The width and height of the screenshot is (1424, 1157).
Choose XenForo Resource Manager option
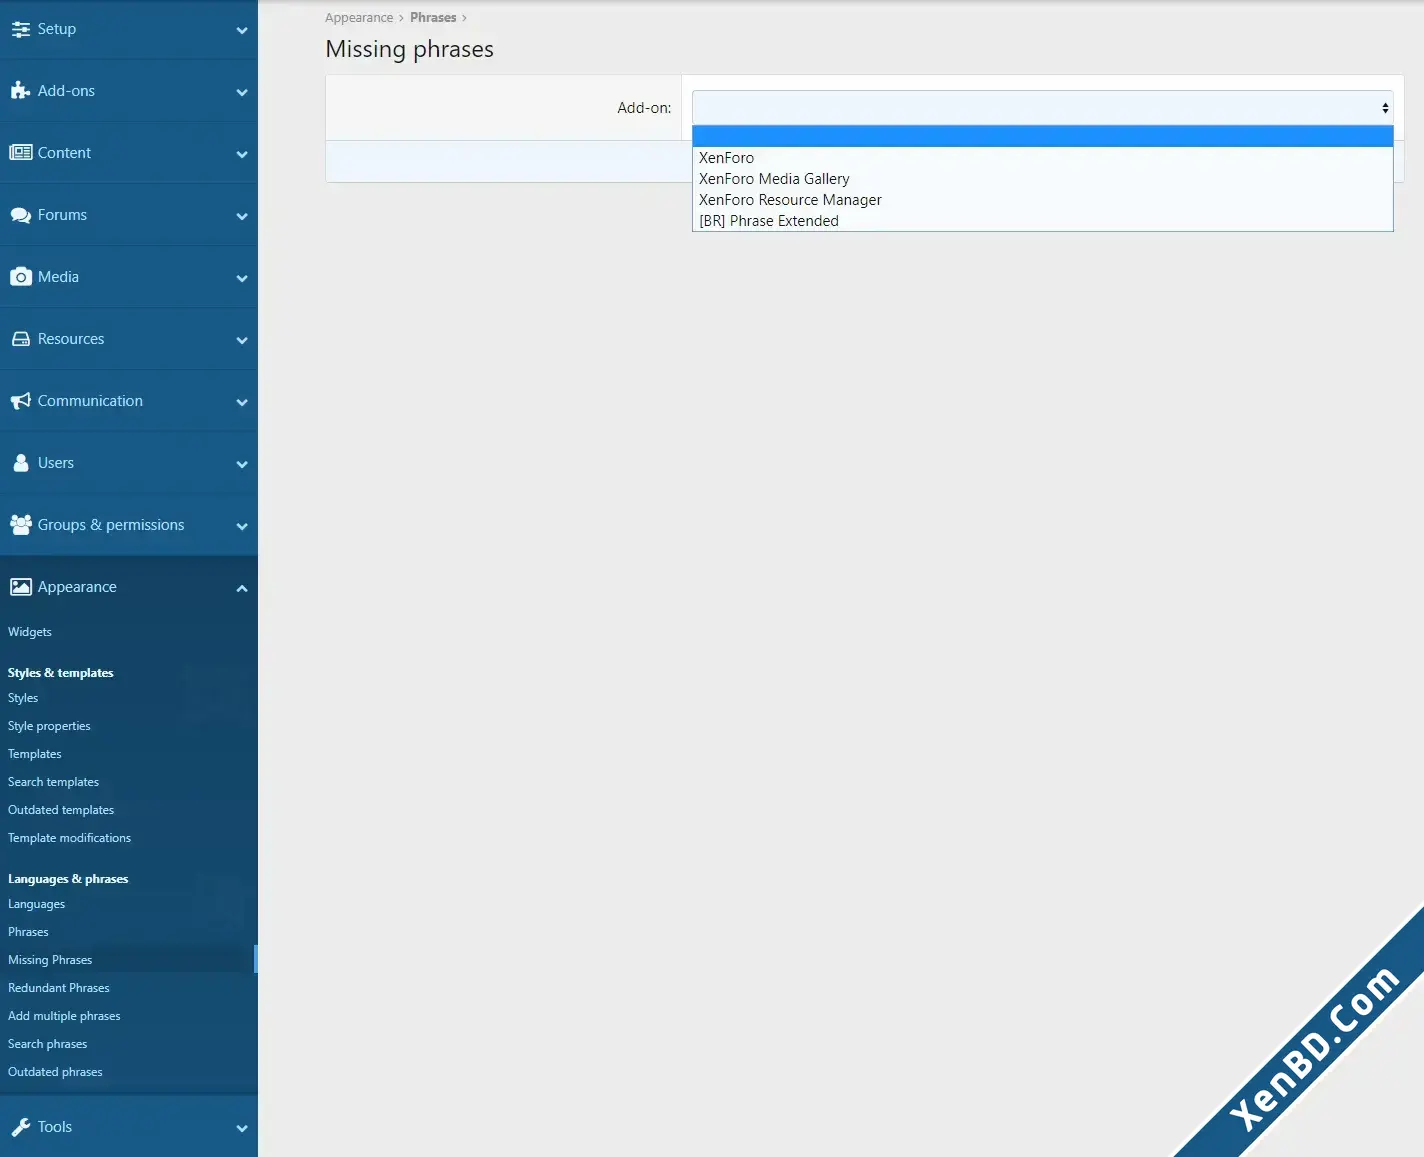pyautogui.click(x=1042, y=200)
